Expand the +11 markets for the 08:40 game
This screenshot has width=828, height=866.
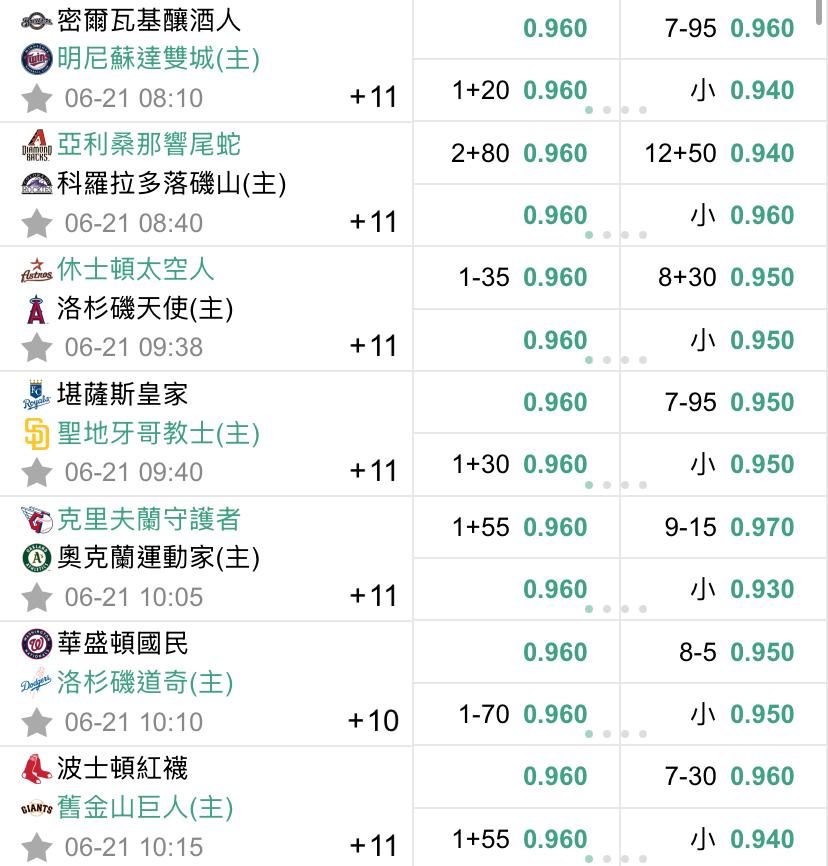373,222
